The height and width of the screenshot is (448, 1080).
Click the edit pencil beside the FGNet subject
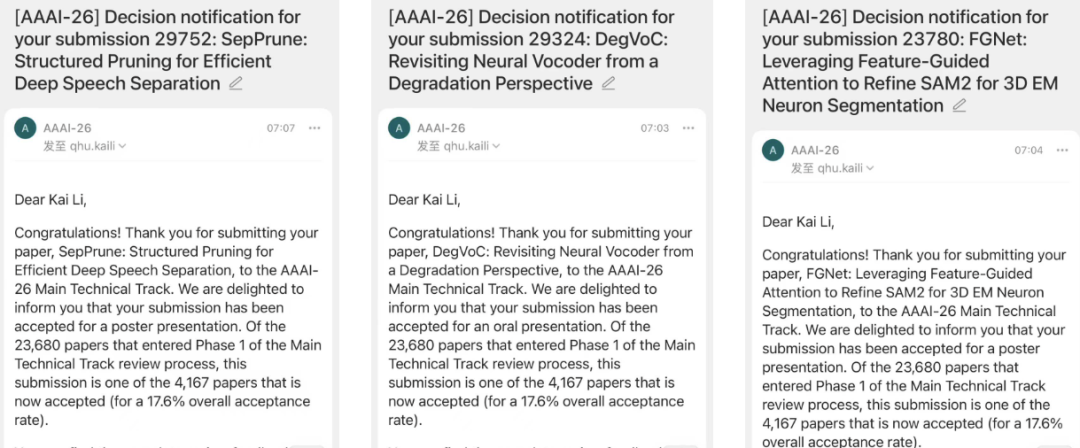[x=959, y=106]
